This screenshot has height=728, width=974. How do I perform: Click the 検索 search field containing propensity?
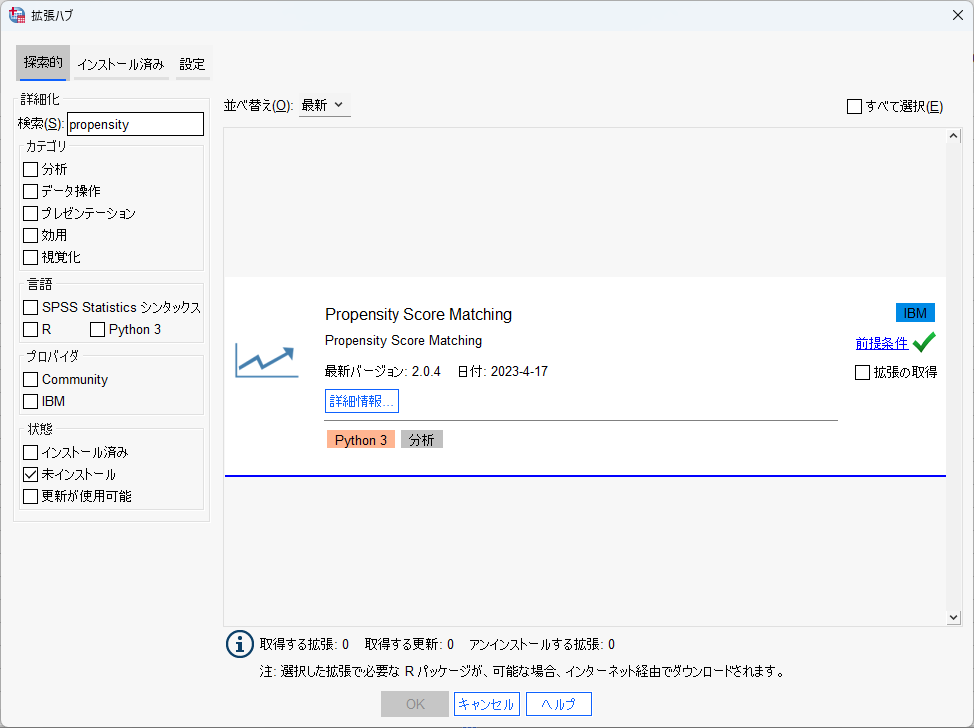135,124
